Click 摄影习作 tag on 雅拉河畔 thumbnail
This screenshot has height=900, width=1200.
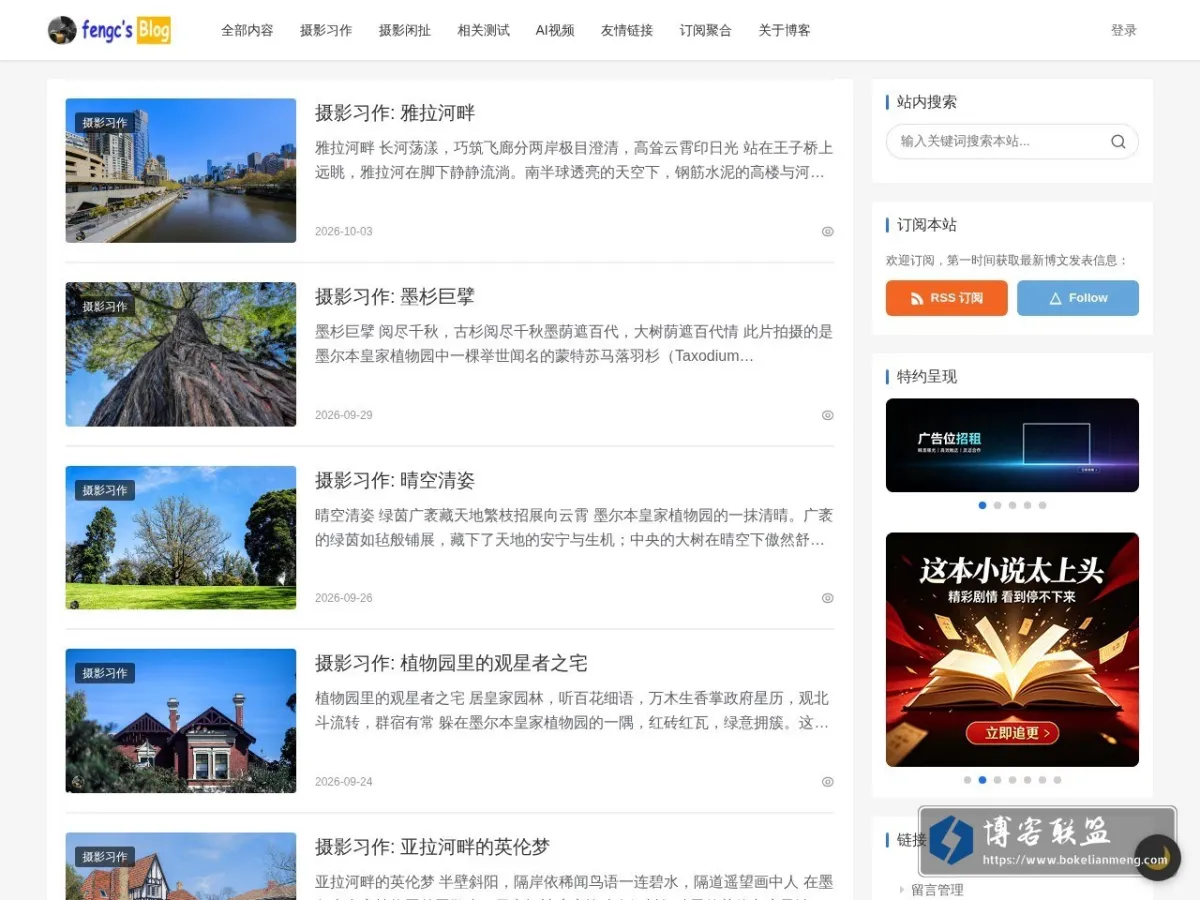tap(105, 123)
